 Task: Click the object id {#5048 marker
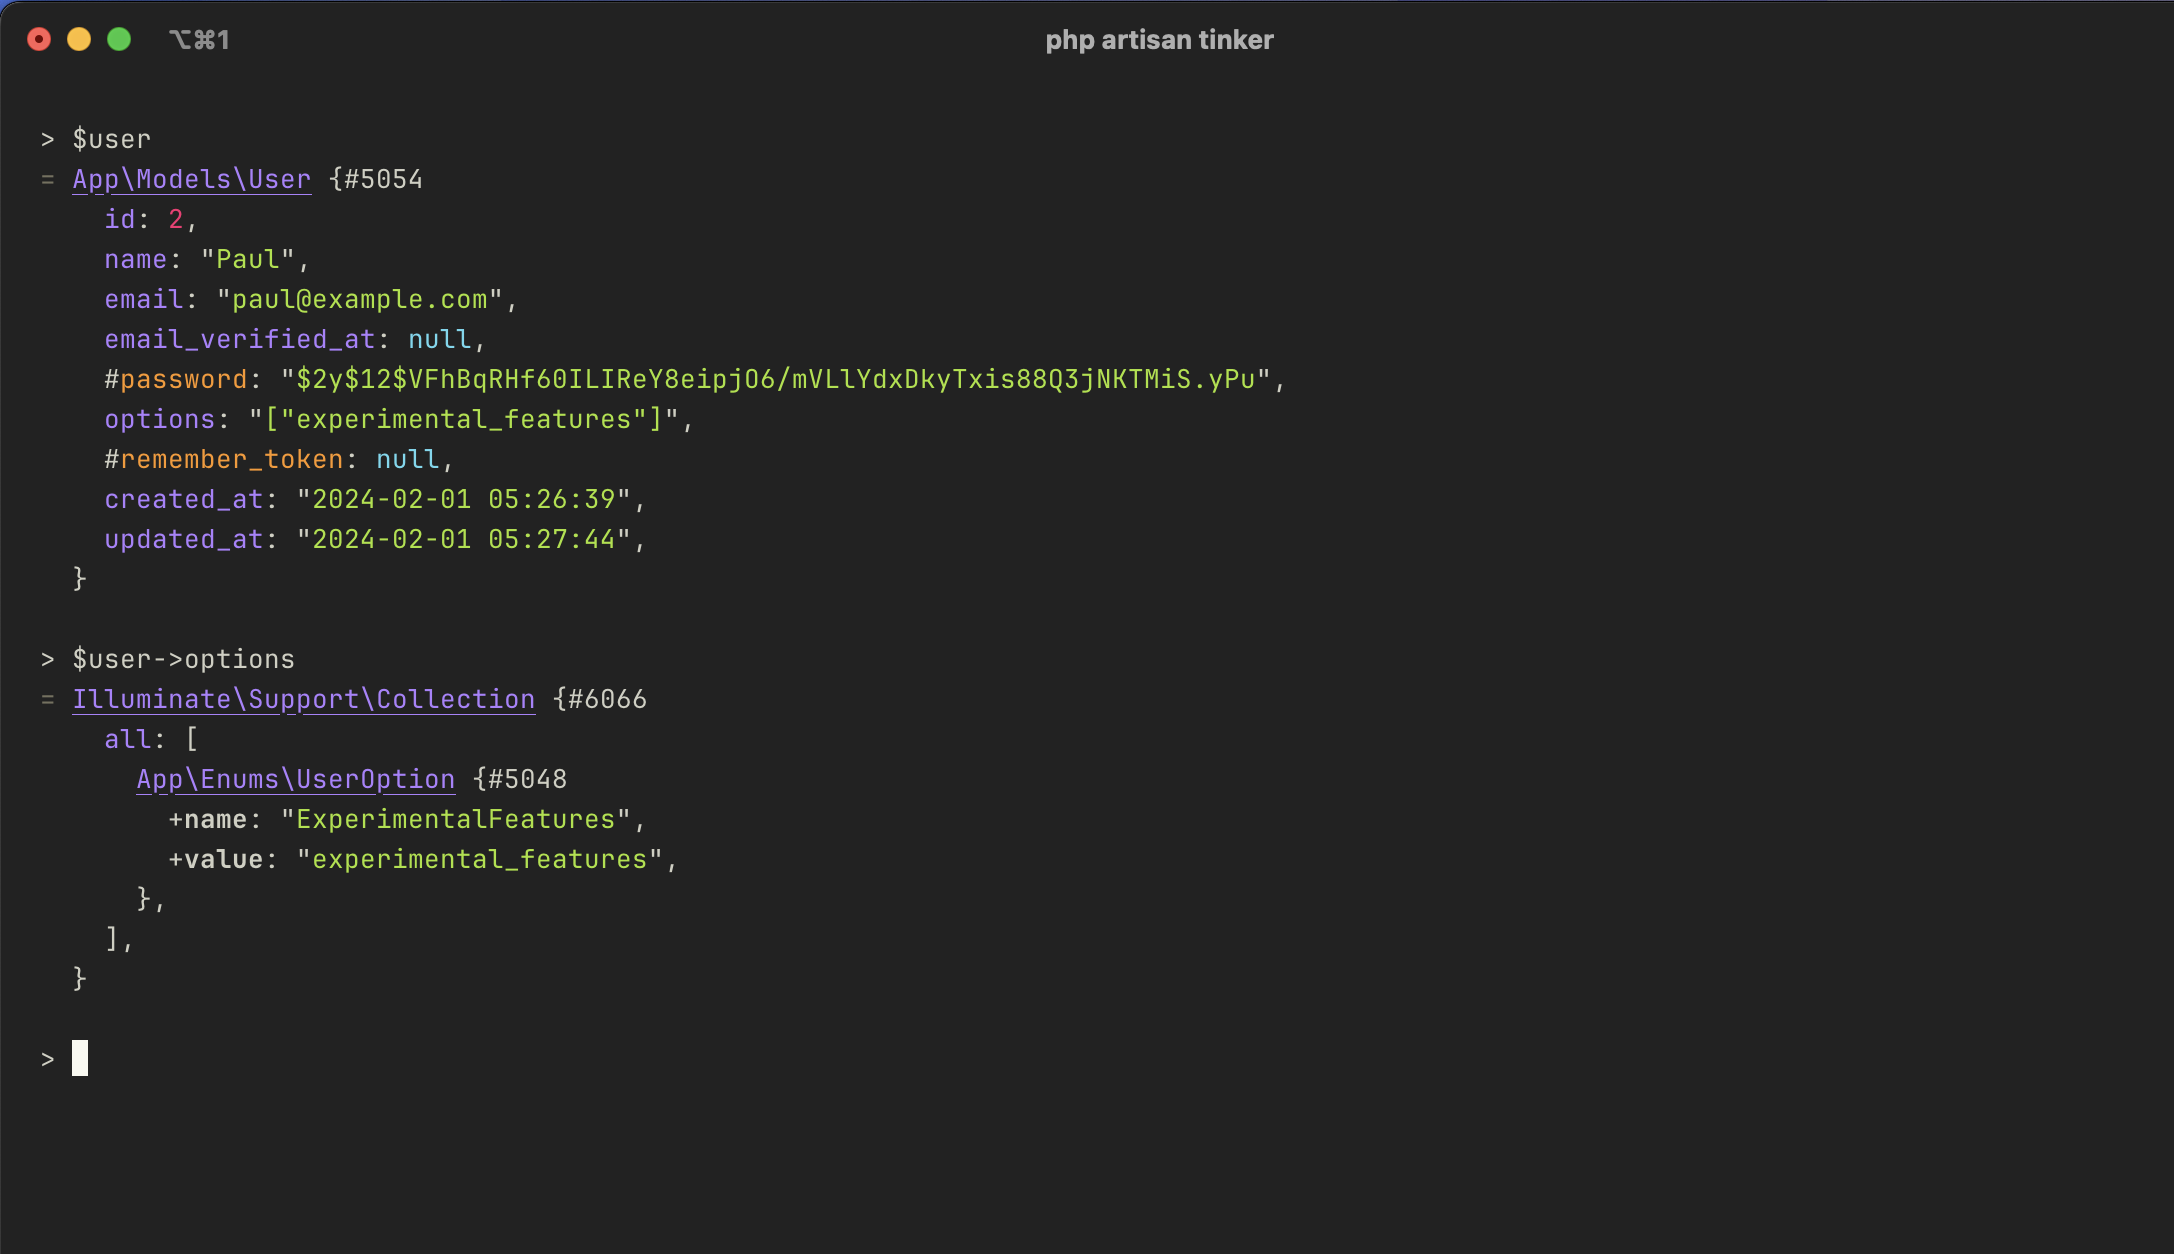point(520,780)
